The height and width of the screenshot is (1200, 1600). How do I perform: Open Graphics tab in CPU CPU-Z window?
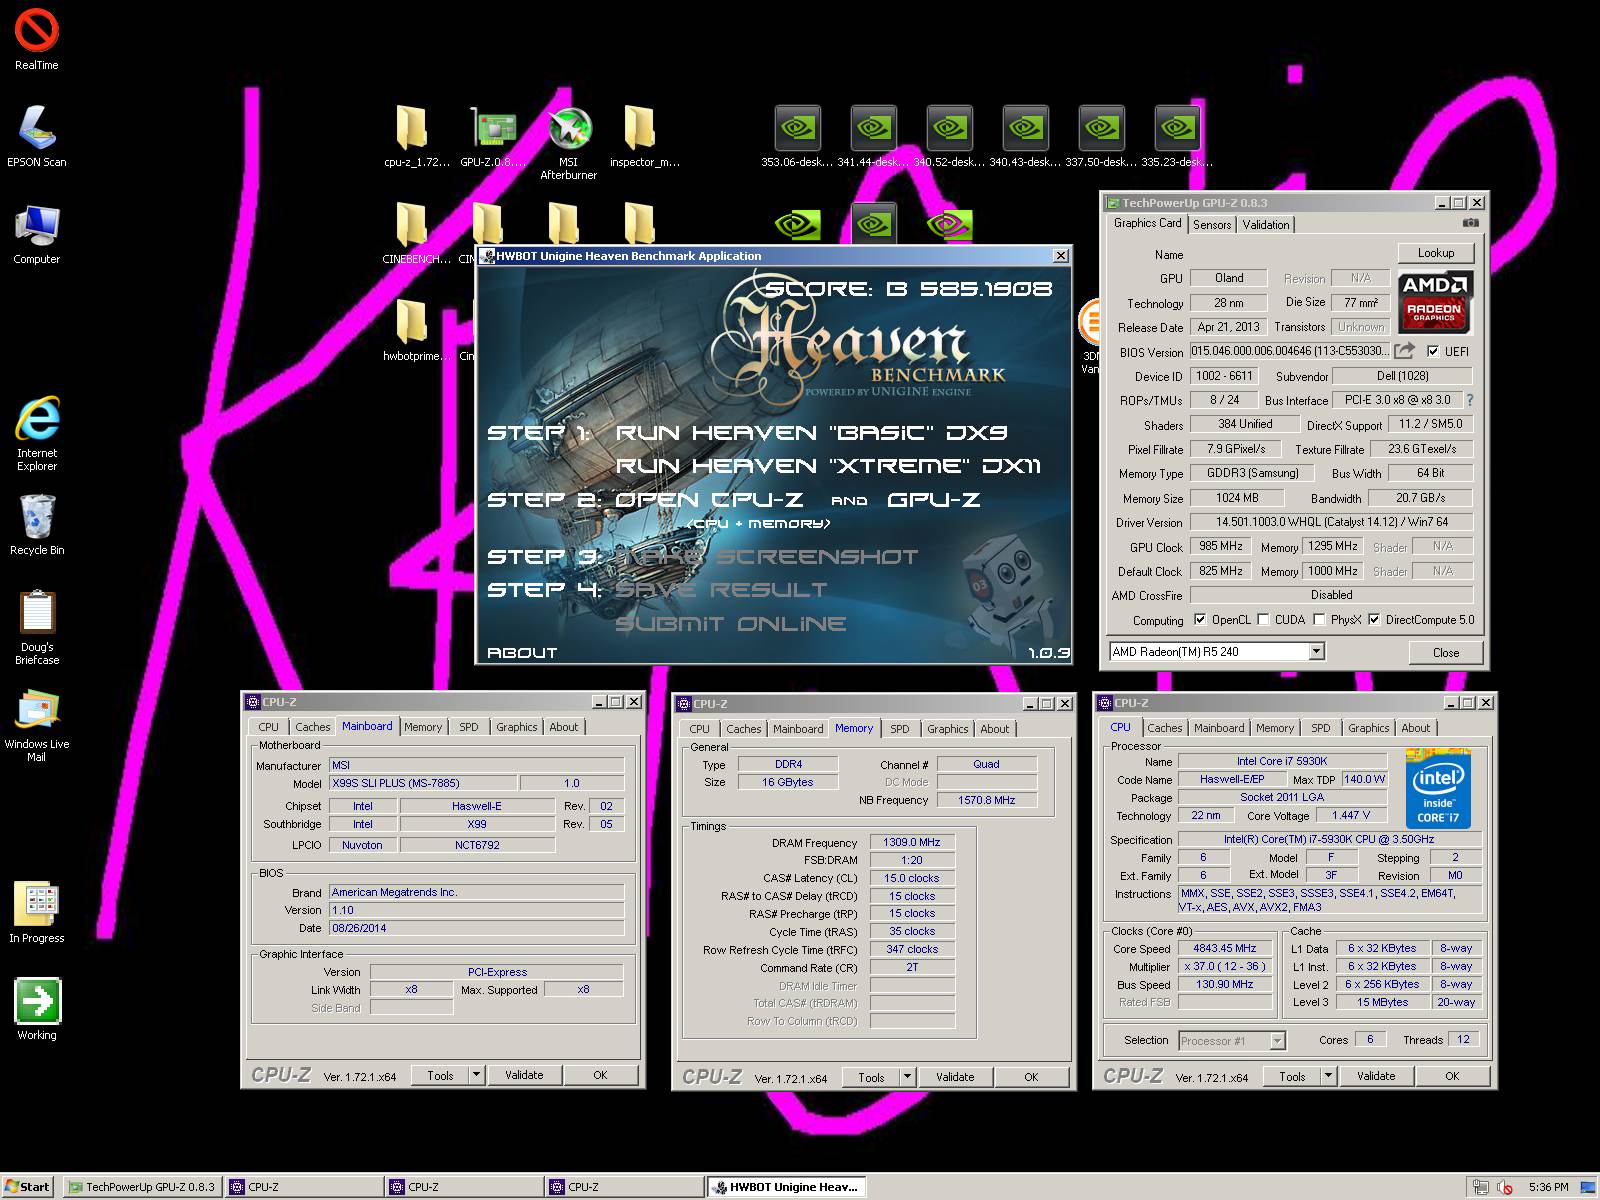[1368, 728]
